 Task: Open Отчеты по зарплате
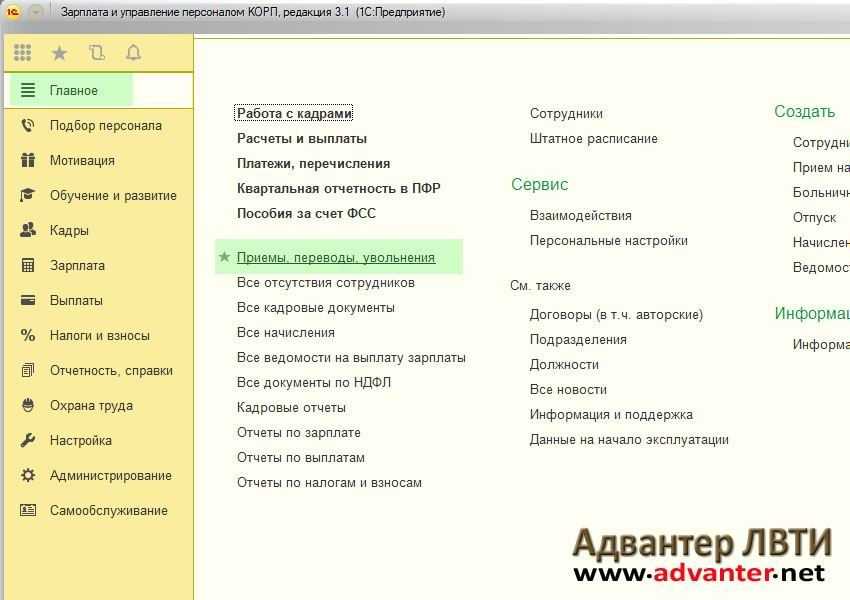point(299,433)
